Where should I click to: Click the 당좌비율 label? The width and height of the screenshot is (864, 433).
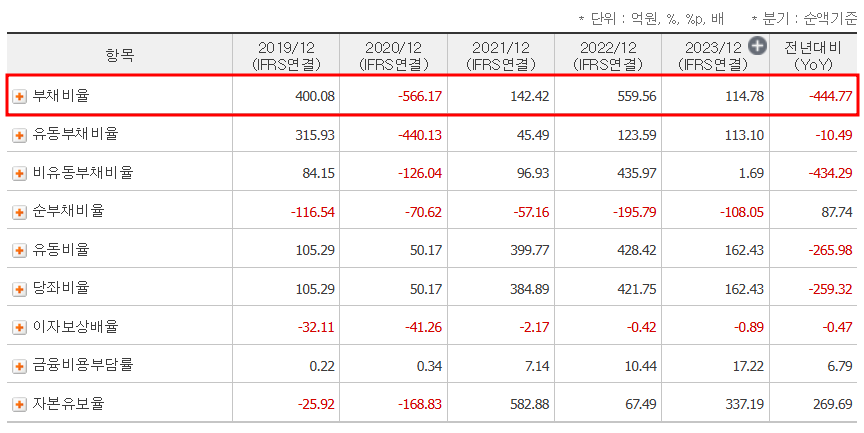tap(61, 288)
